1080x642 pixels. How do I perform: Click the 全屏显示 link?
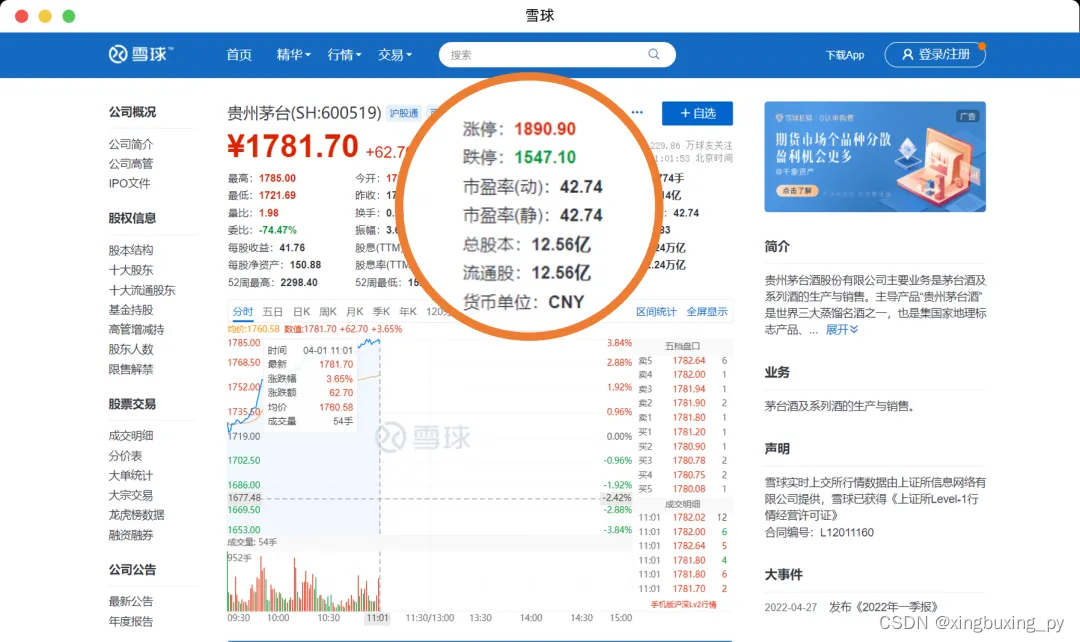(x=707, y=311)
